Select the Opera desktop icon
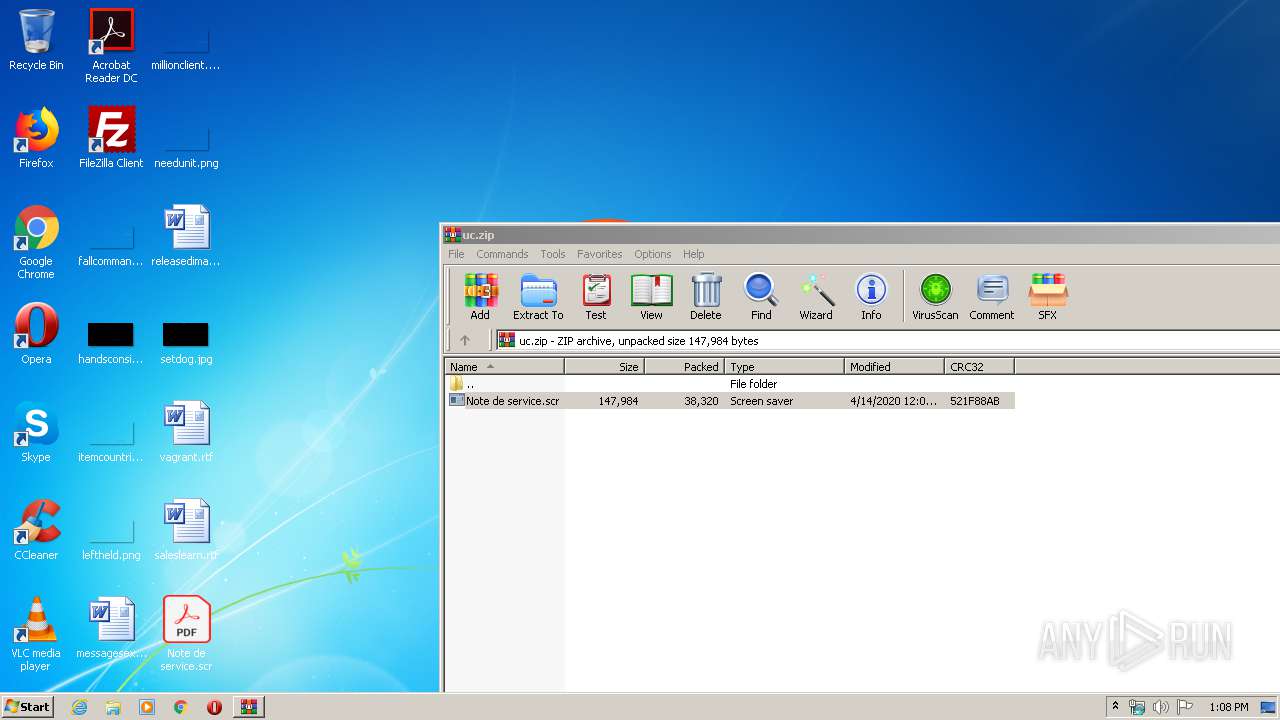The image size is (1280, 720). point(36,334)
